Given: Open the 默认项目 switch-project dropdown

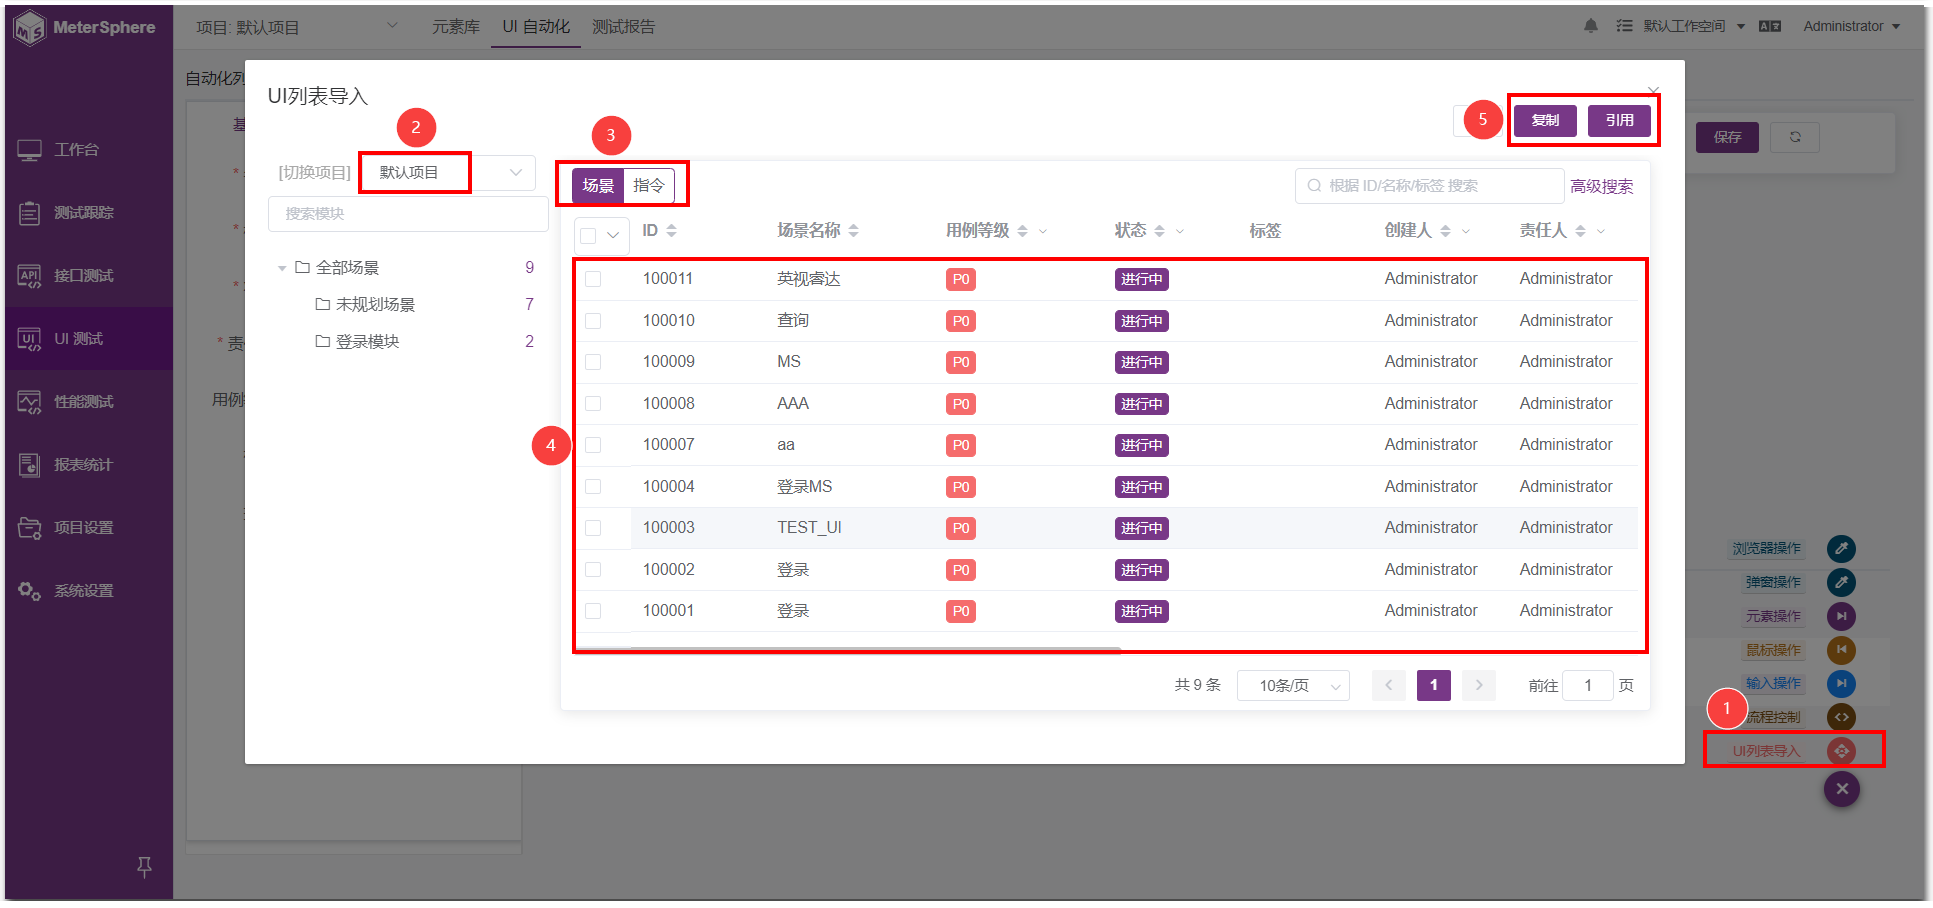Looking at the screenshot, I should [448, 173].
